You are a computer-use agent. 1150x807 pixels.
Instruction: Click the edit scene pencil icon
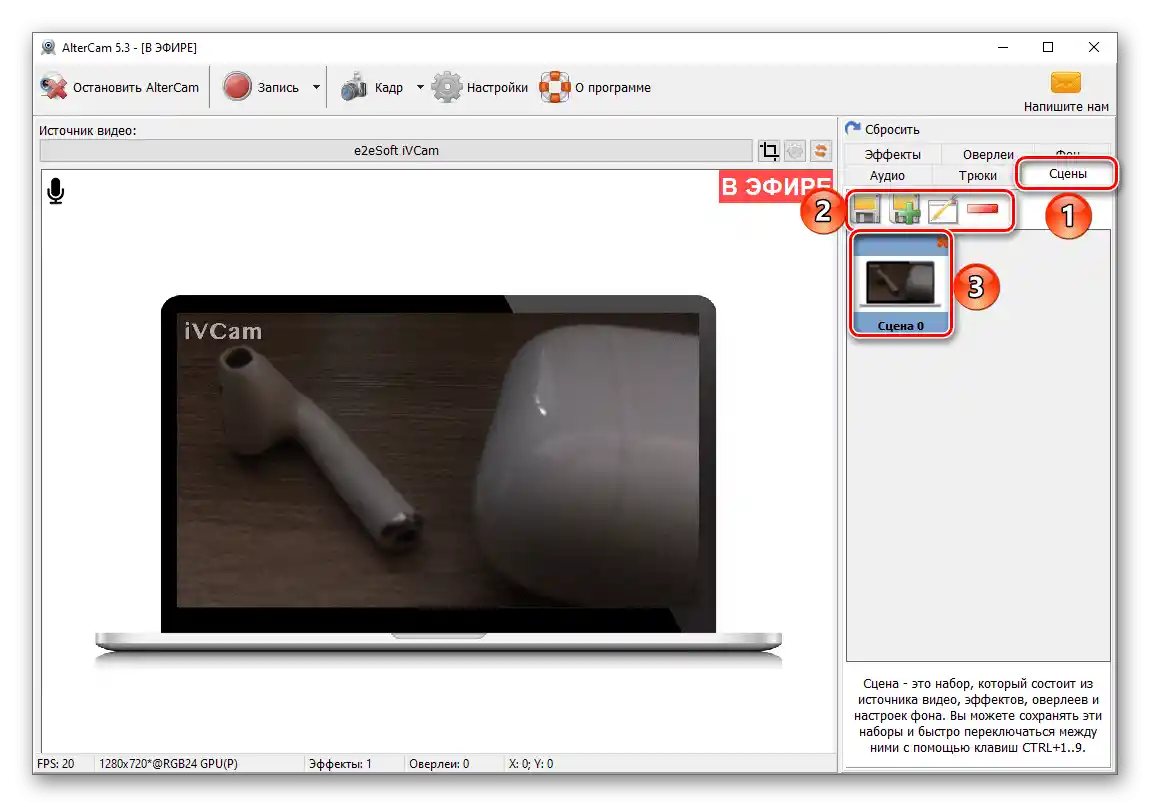(943, 211)
